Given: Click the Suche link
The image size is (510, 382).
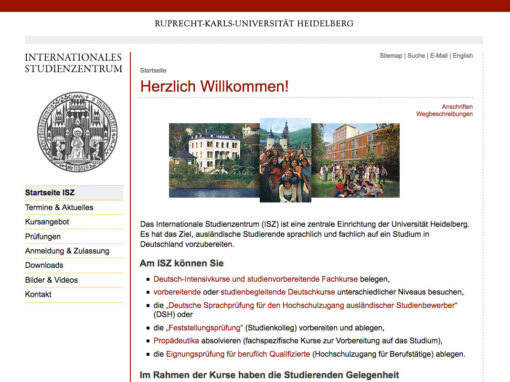Looking at the screenshot, I should point(416,56).
